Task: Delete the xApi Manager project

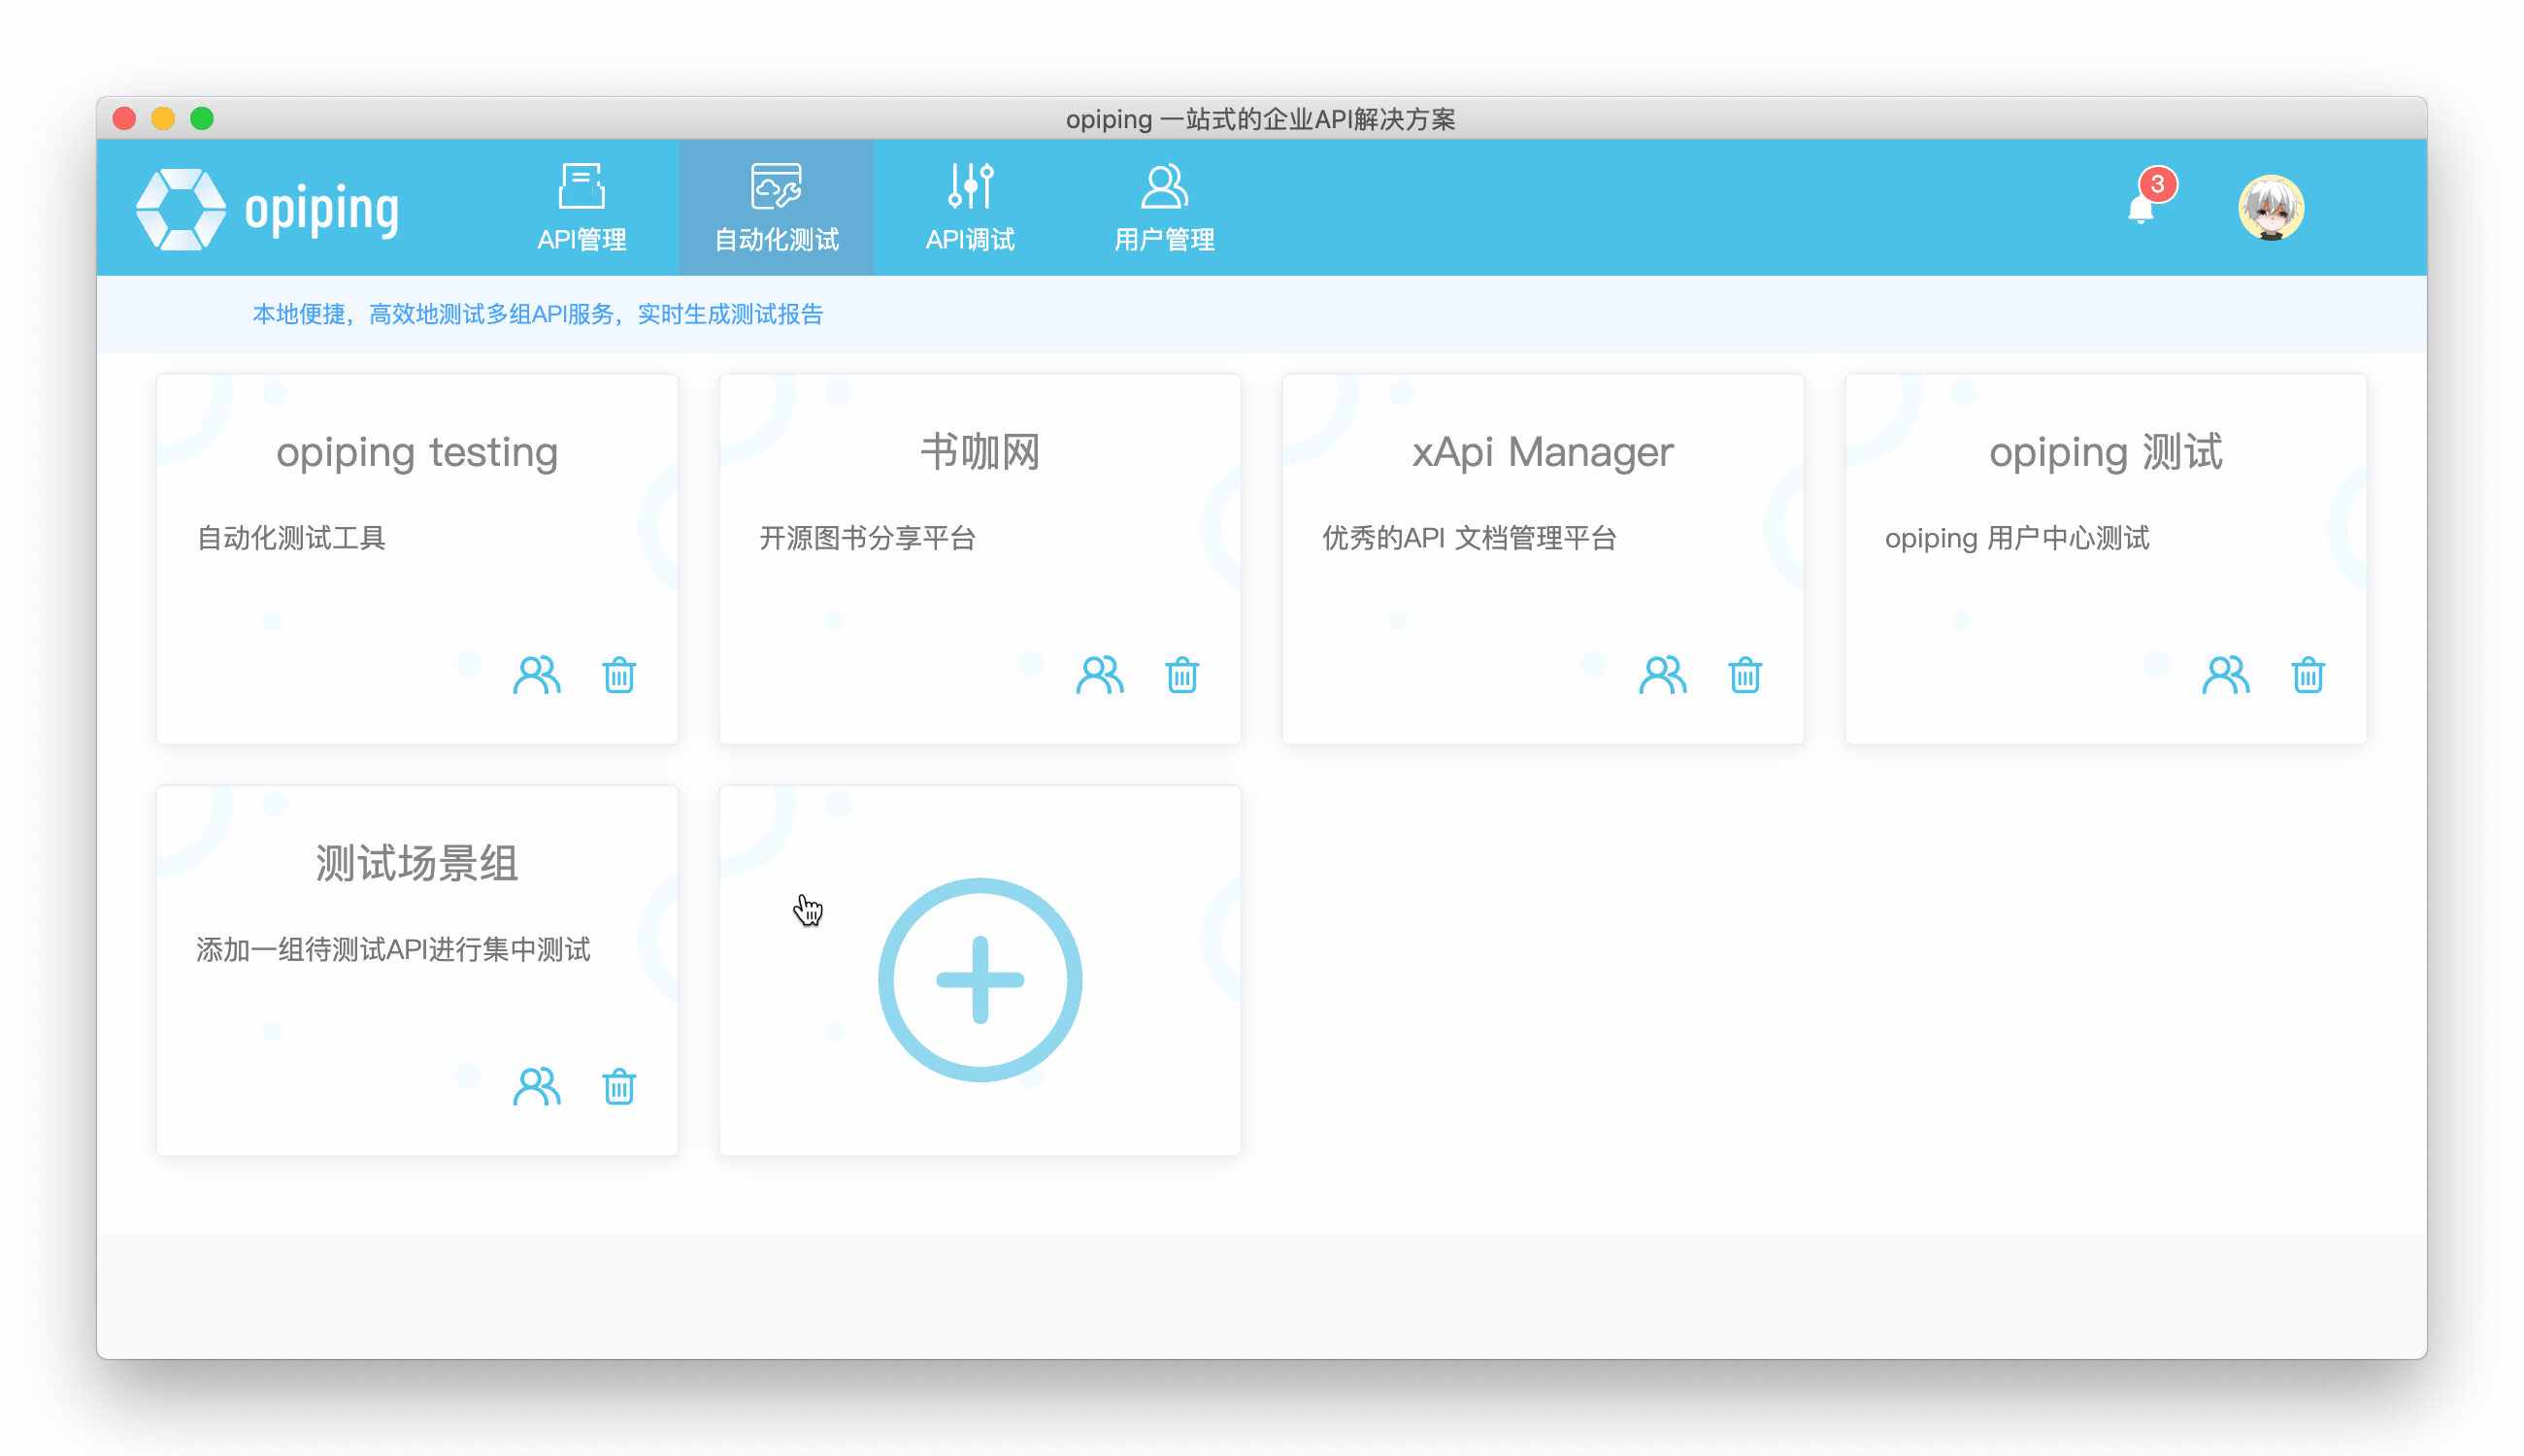Action: click(x=1745, y=675)
